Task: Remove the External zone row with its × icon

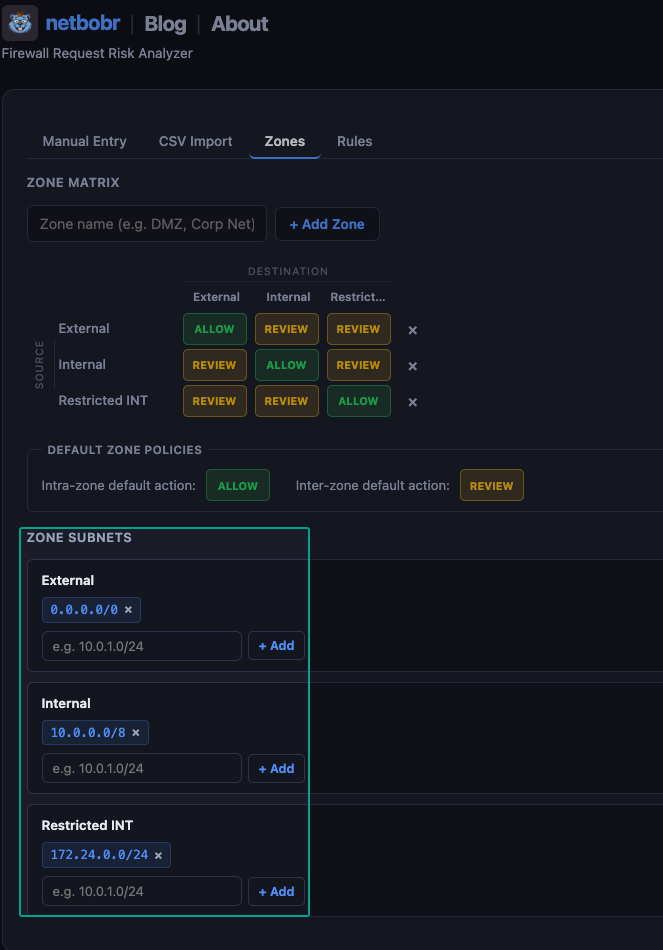Action: pyautogui.click(x=412, y=329)
